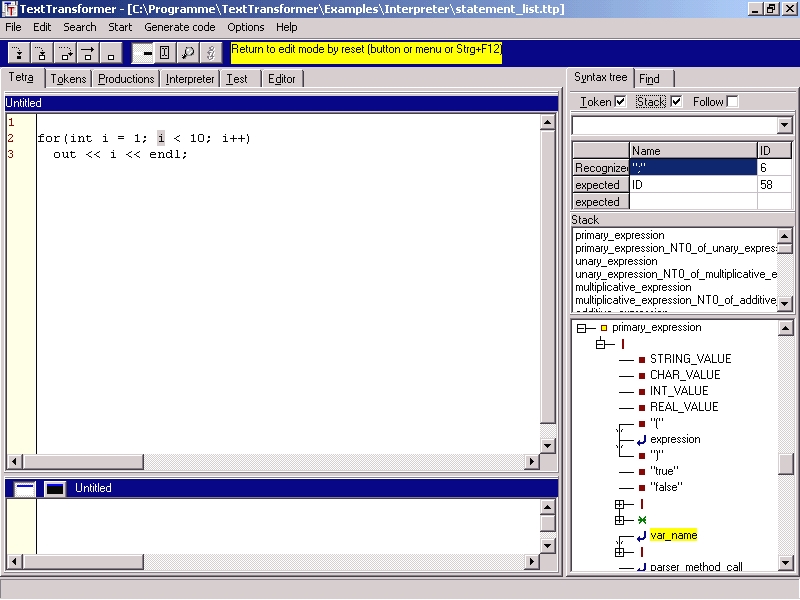800x600 pixels.
Task: Select the STRING_VALUE tree item
Action: (690, 359)
